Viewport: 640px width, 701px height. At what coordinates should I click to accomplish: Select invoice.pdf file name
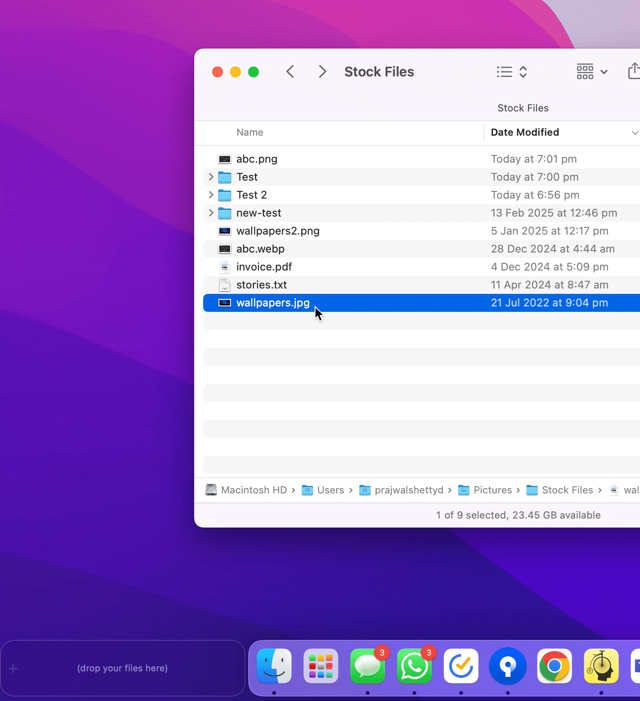(x=264, y=267)
